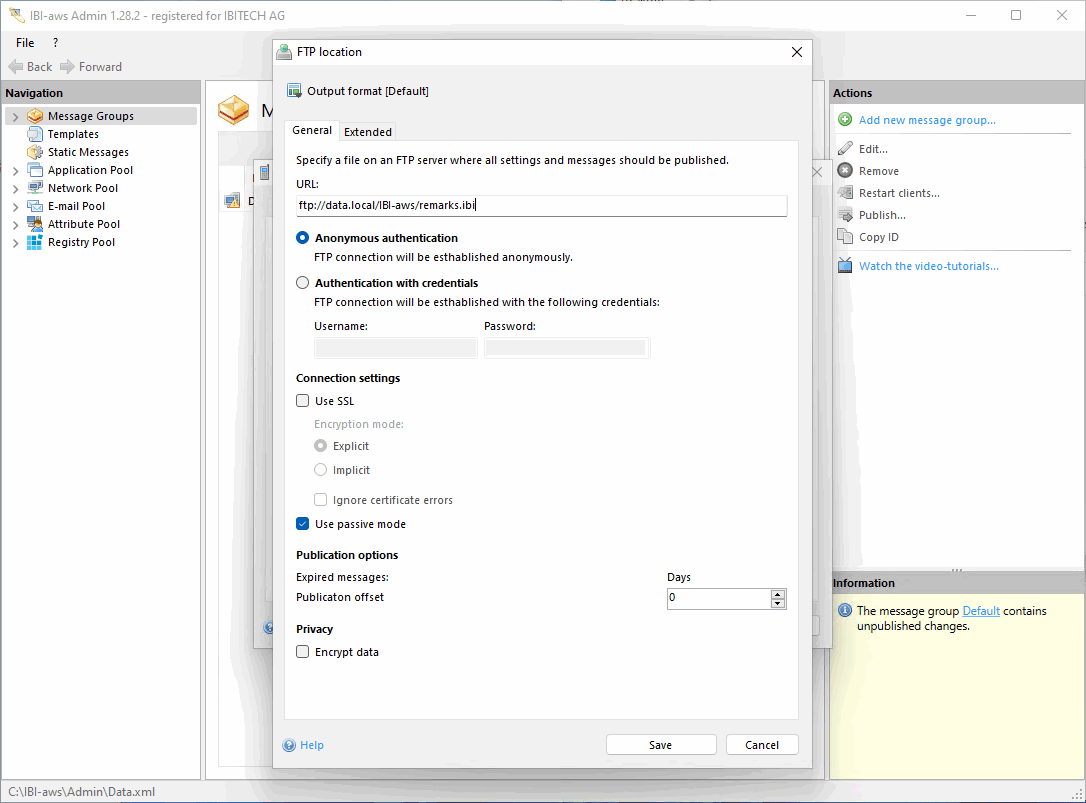Click the Remove icon in Actions panel

coord(845,171)
